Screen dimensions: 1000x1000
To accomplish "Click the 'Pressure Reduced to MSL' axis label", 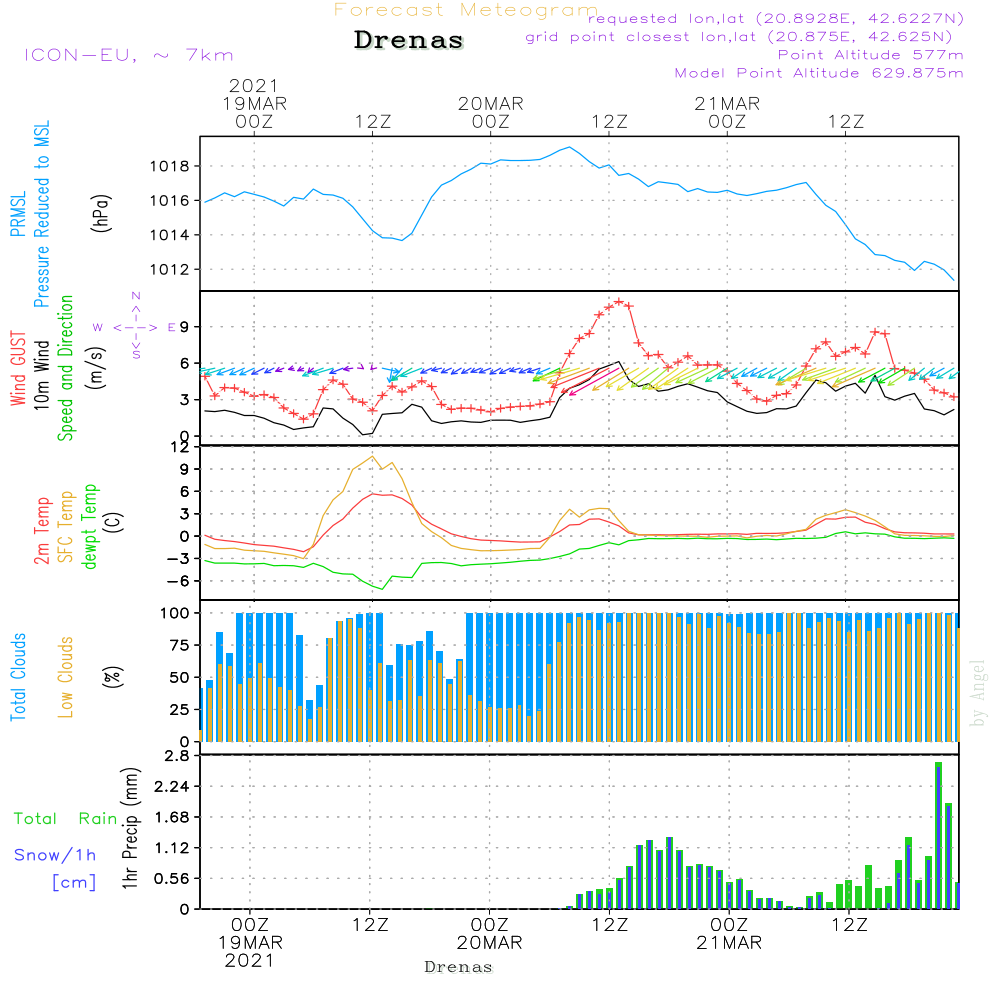I will pyautogui.click(x=41, y=214).
